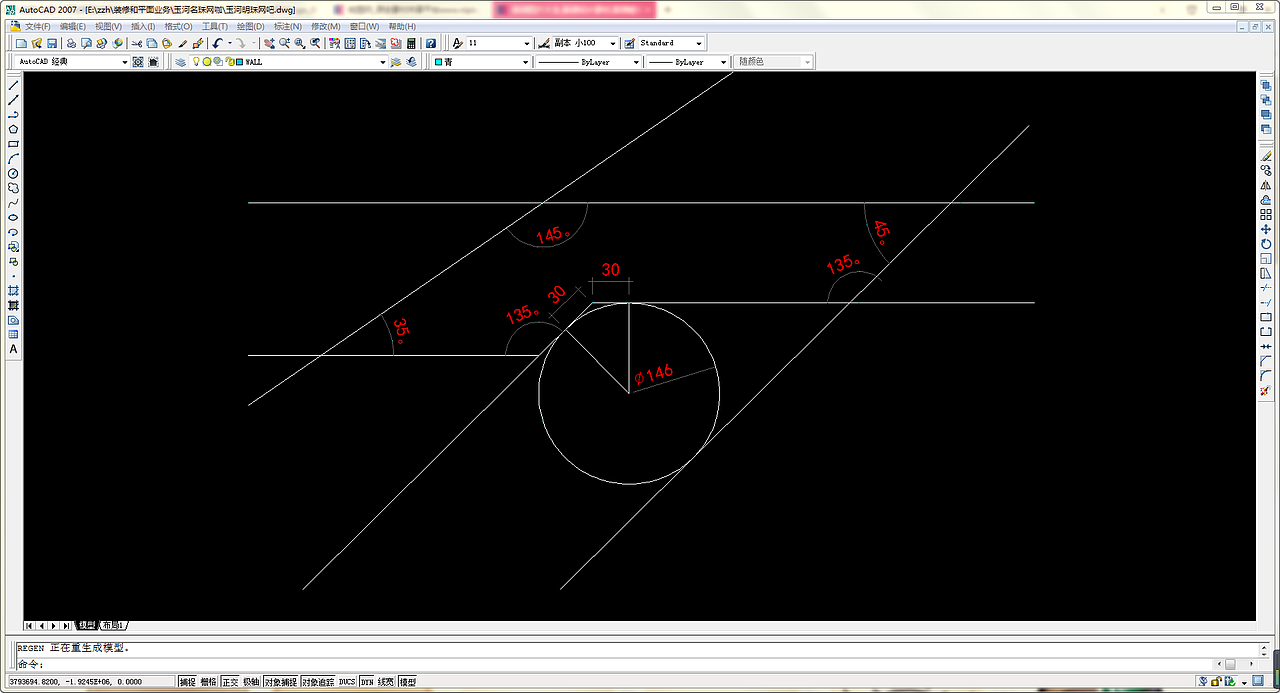Select the Line tool in Draw toolbar
Viewport: 1280px width, 693px height.
[x=13, y=85]
